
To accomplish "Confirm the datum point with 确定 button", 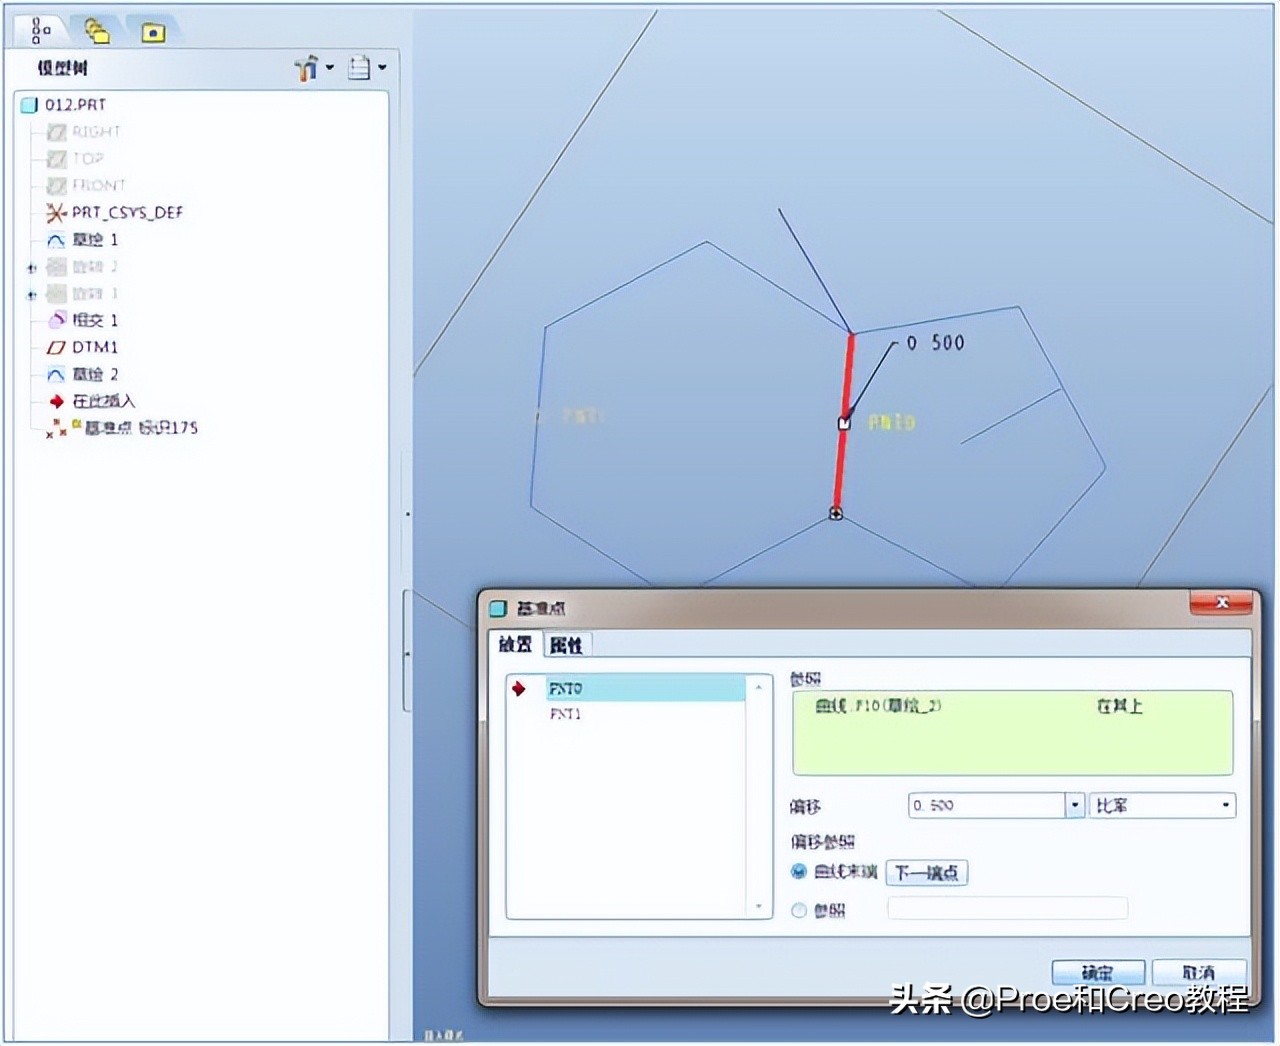I will point(1097,972).
